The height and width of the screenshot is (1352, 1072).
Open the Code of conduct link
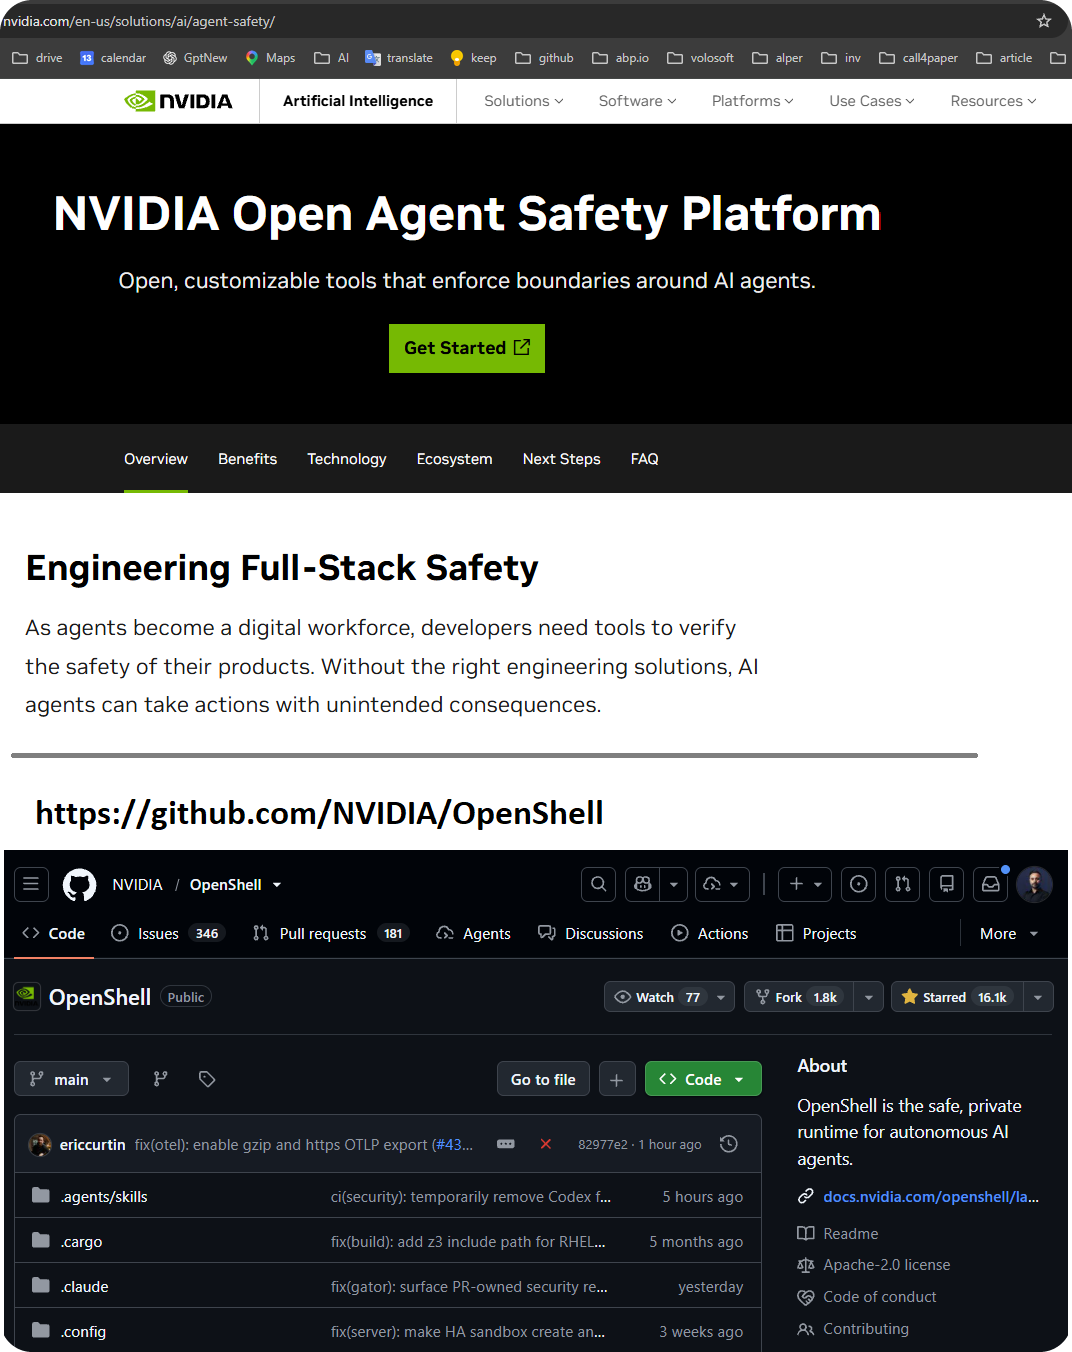click(880, 1297)
